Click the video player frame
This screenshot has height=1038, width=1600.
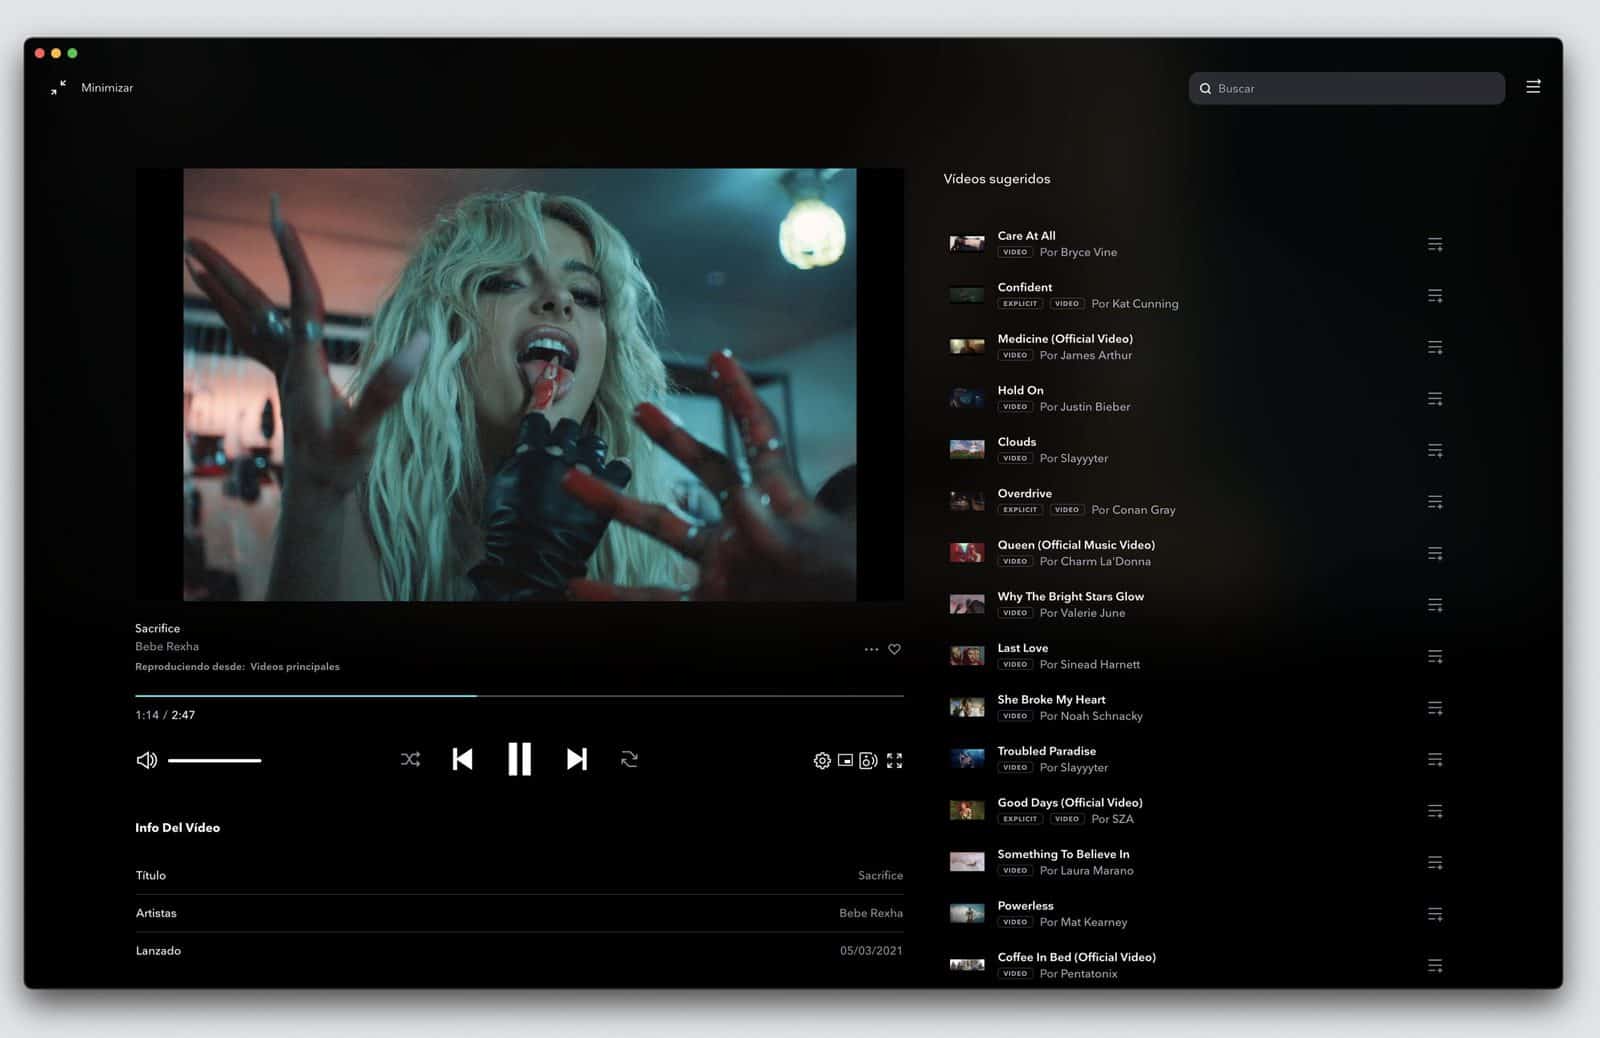(x=519, y=384)
